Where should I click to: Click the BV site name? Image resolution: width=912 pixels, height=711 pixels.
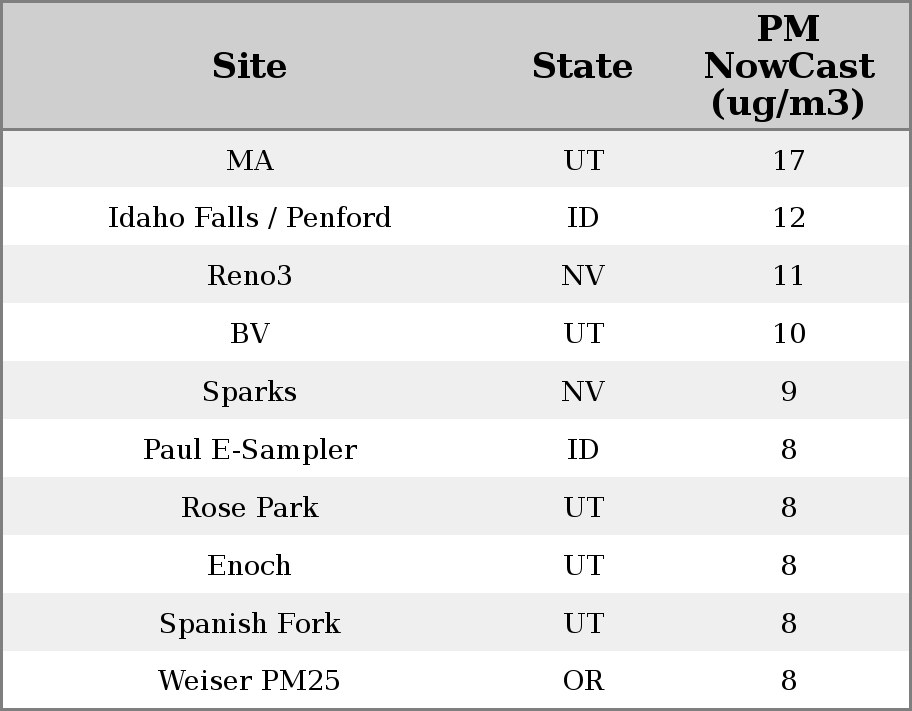coord(249,334)
